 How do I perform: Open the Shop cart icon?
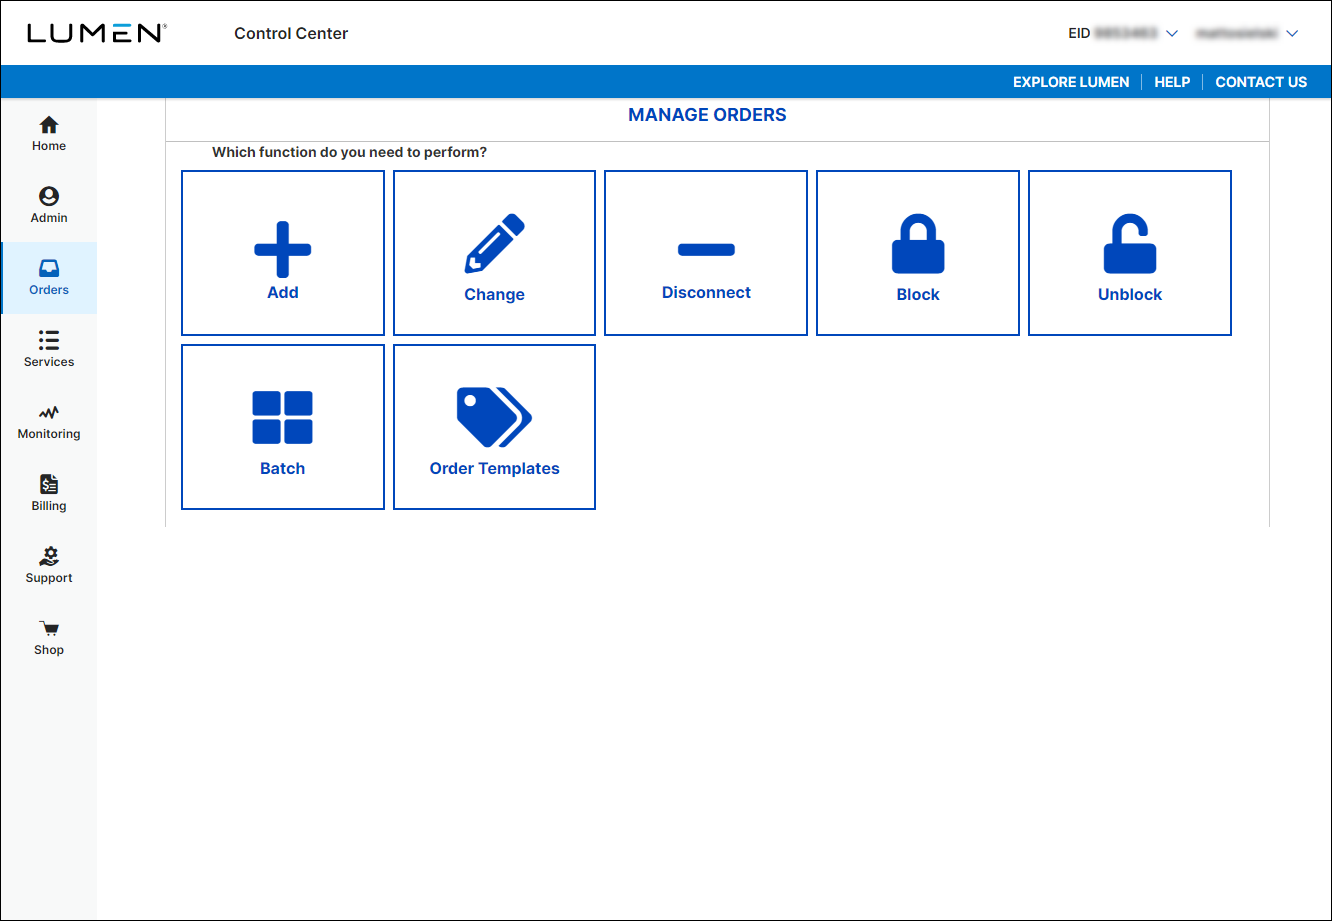tap(49, 629)
